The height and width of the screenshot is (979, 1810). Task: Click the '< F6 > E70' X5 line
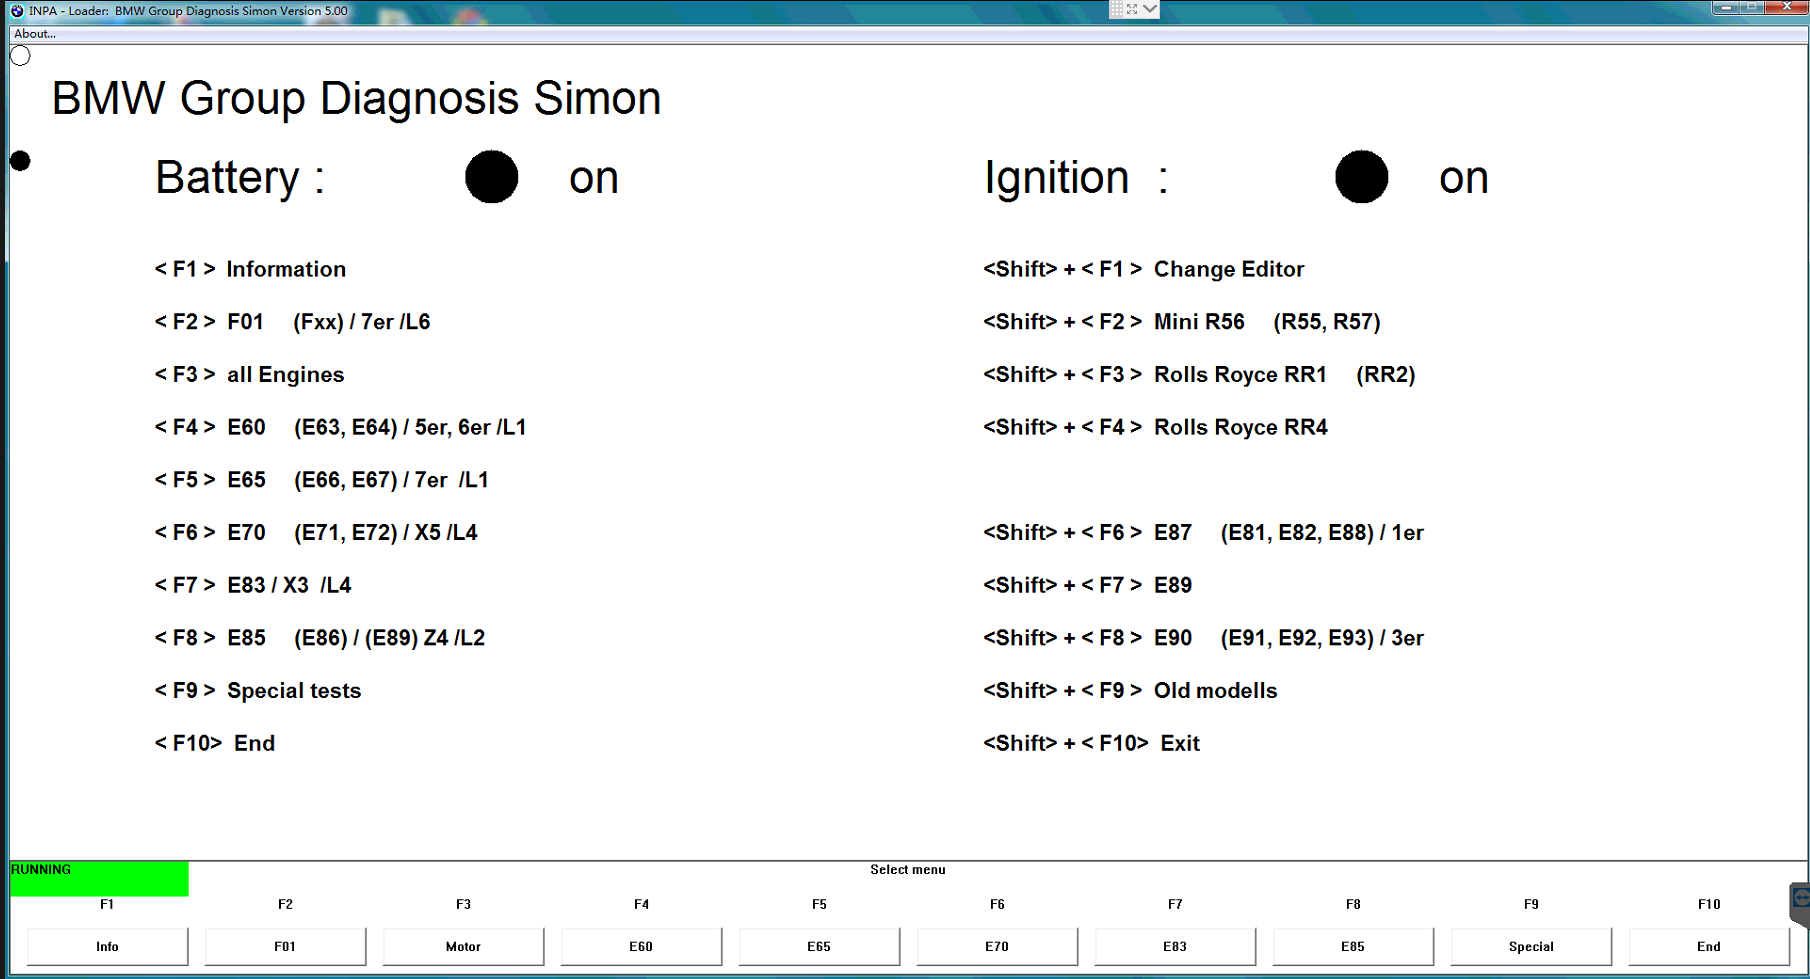316,533
